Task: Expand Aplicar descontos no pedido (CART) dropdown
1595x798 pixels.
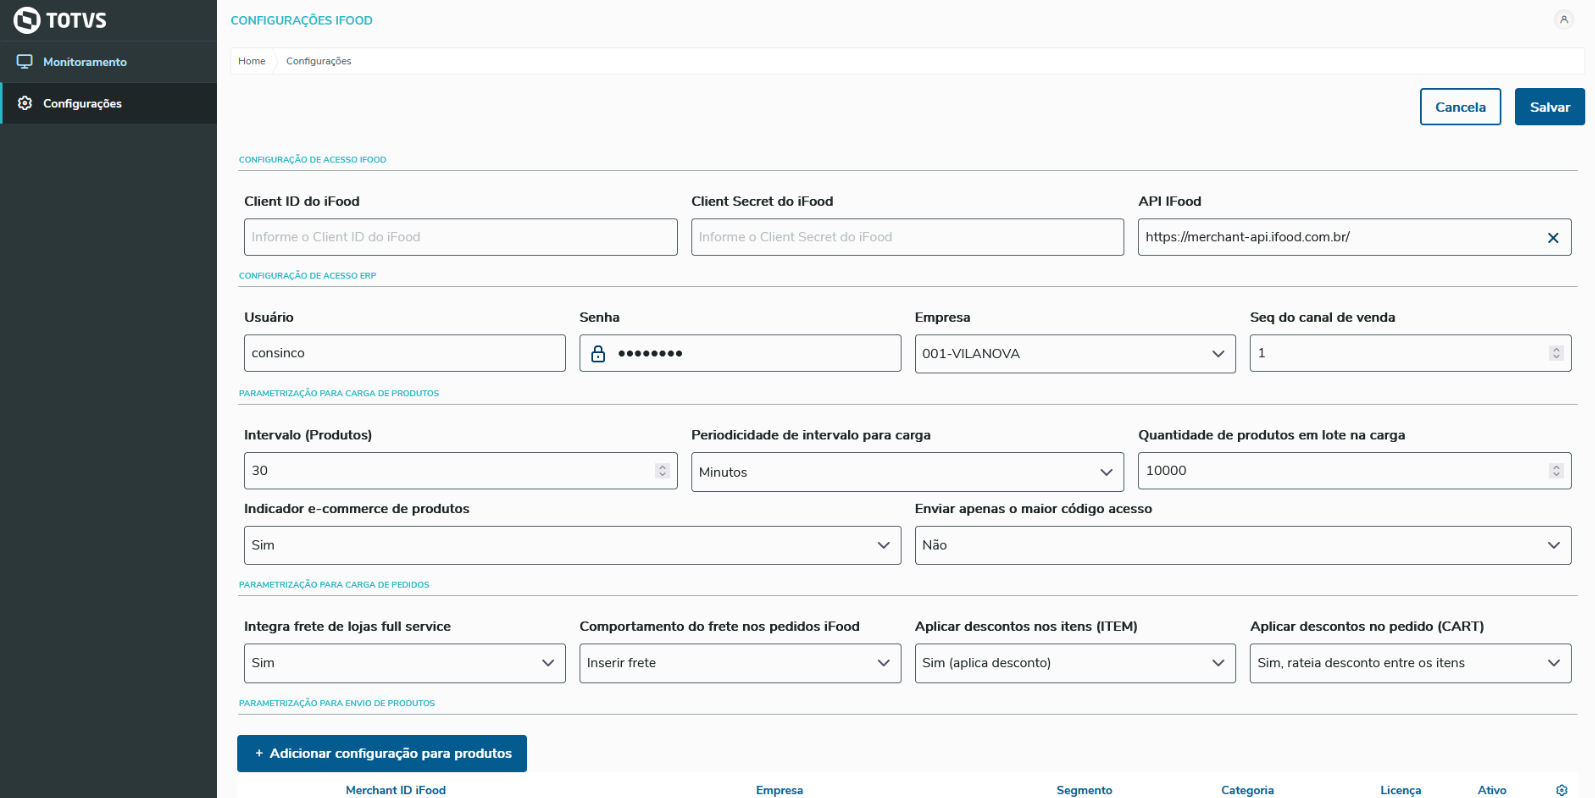Action: 1410,663
